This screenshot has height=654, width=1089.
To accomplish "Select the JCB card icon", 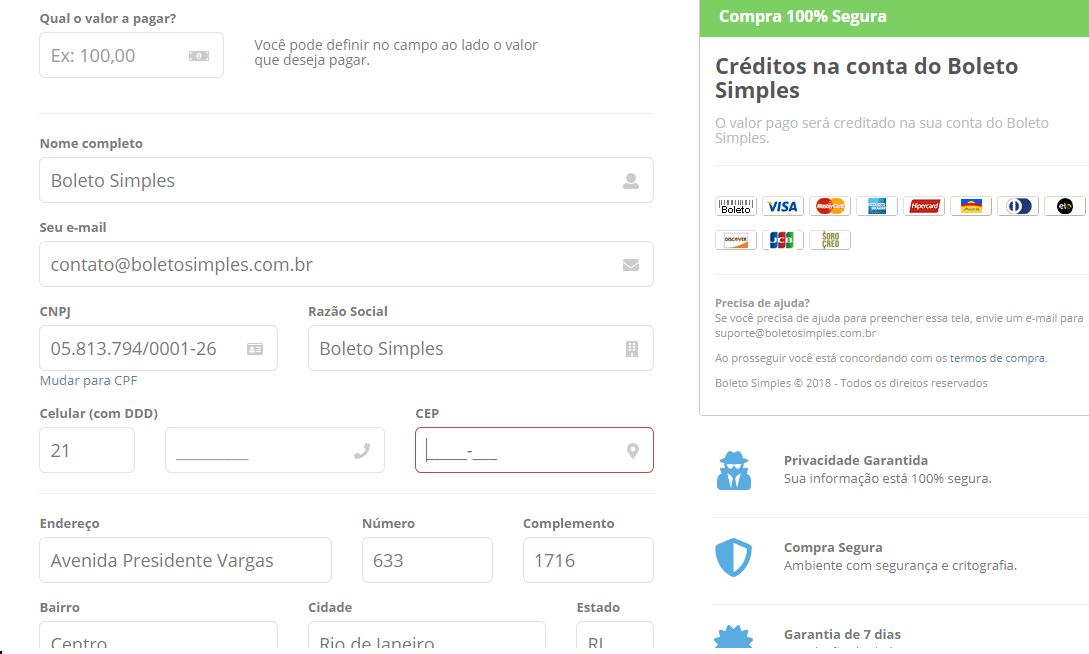I will coord(783,240).
